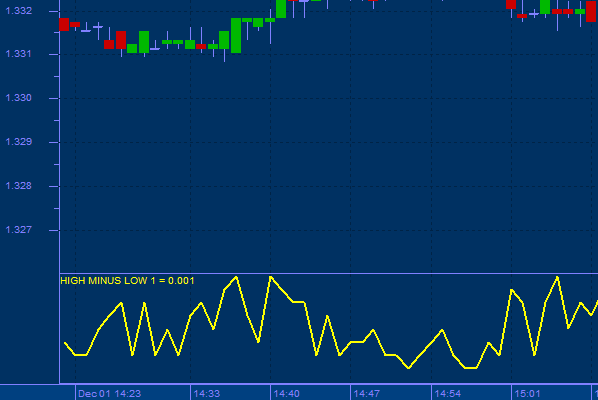The image size is (598, 400).
Task: Click the 15:01 time axis label
Action: click(527, 394)
